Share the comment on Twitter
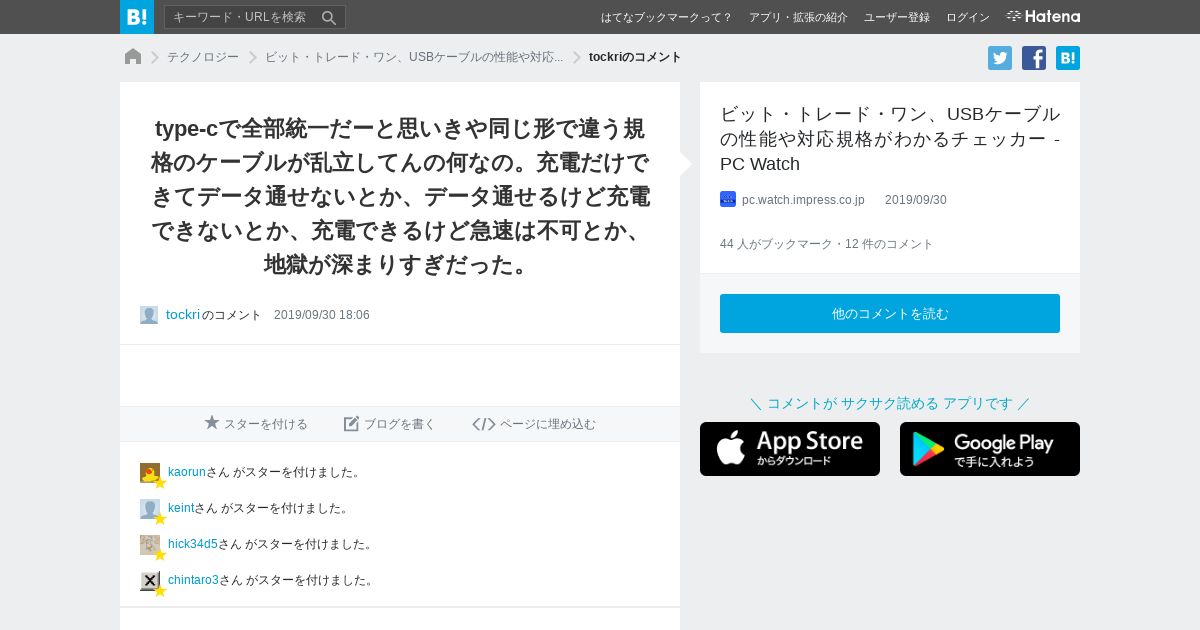The height and width of the screenshot is (630, 1200). 1000,58
